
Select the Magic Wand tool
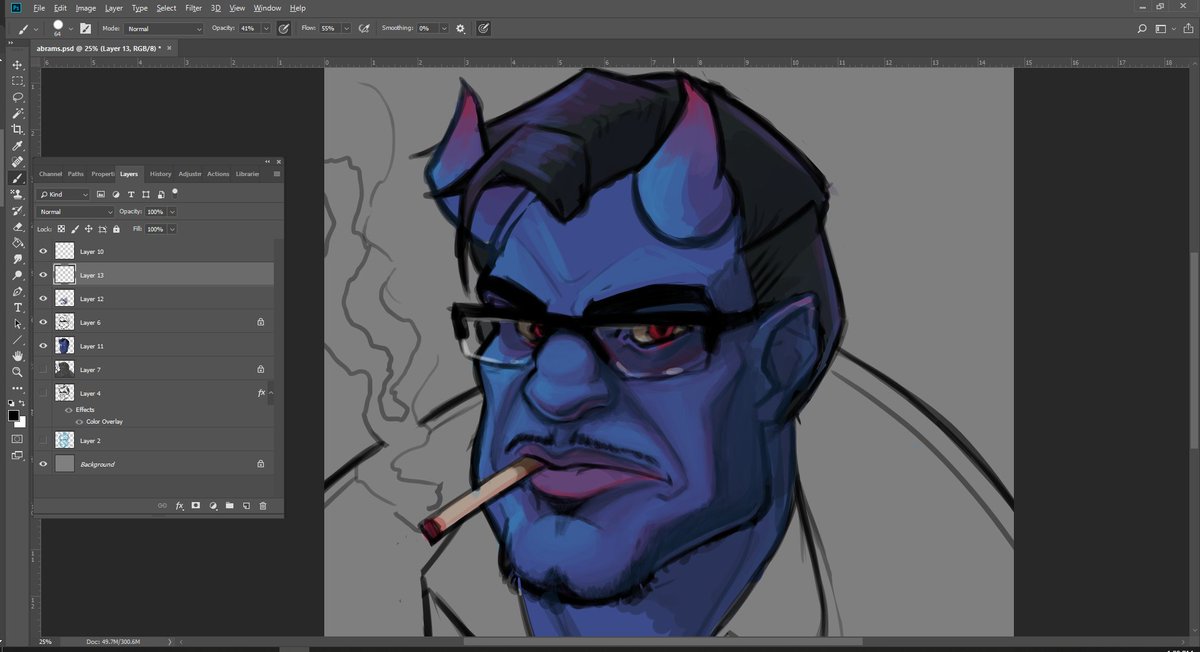(x=17, y=113)
